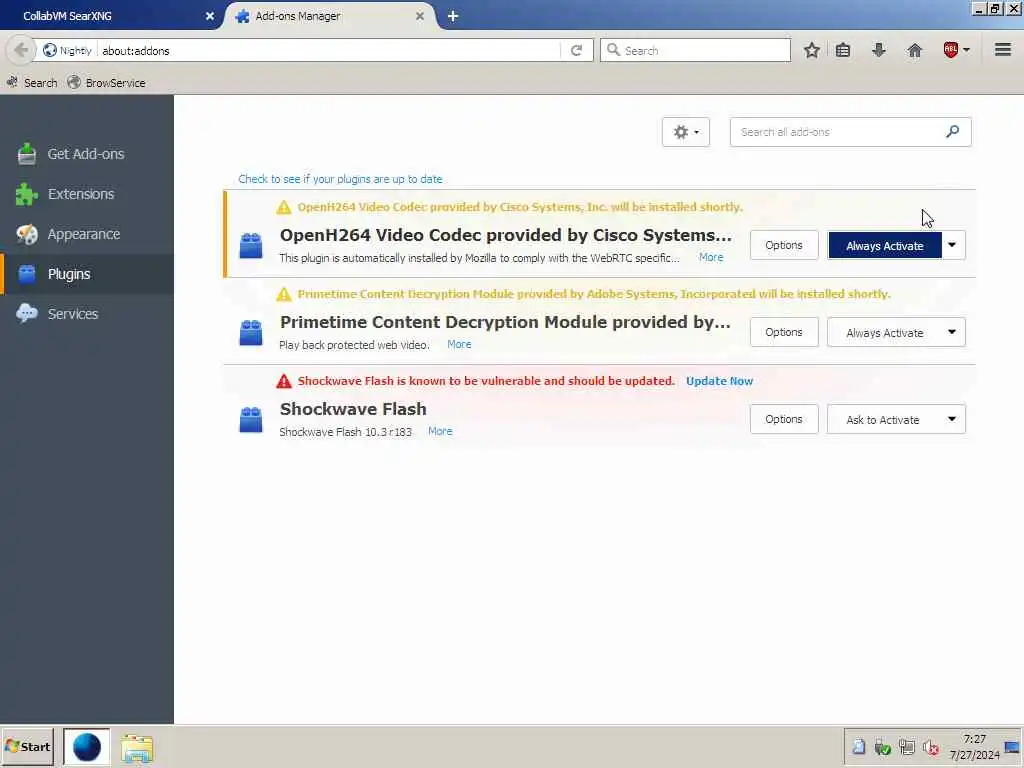
Task: Open Services sidebar section
Action: (x=86, y=313)
